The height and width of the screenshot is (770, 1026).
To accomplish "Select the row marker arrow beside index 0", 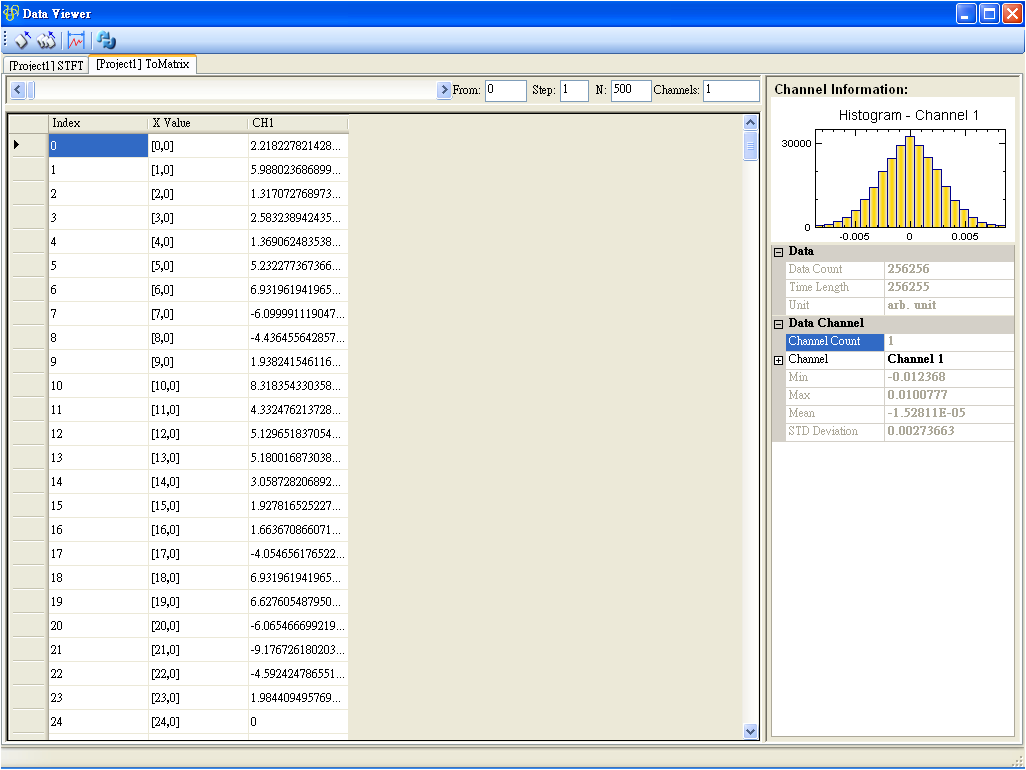I will 17,145.
